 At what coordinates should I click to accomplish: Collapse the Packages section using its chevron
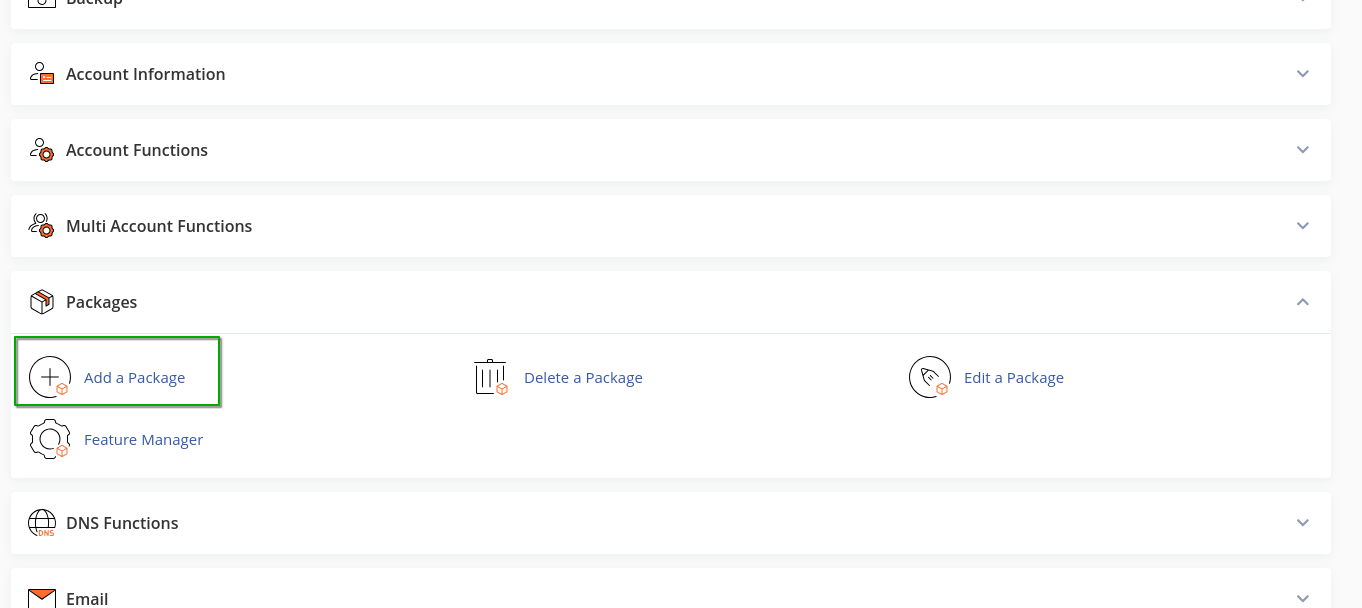(1302, 302)
